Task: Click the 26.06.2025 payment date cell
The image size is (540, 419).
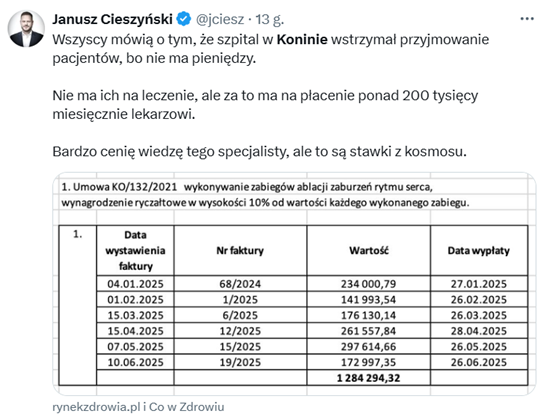Action: coord(479,362)
